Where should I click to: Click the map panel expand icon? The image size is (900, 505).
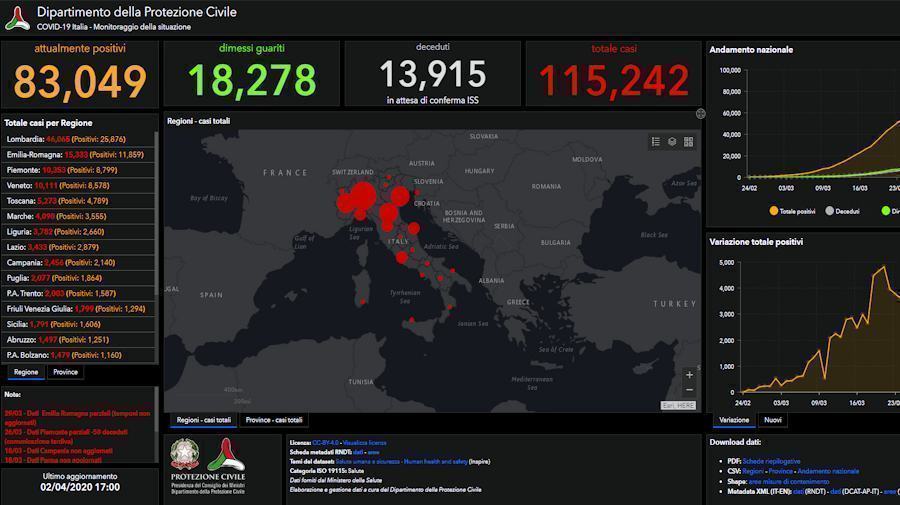pyautogui.click(x=700, y=114)
